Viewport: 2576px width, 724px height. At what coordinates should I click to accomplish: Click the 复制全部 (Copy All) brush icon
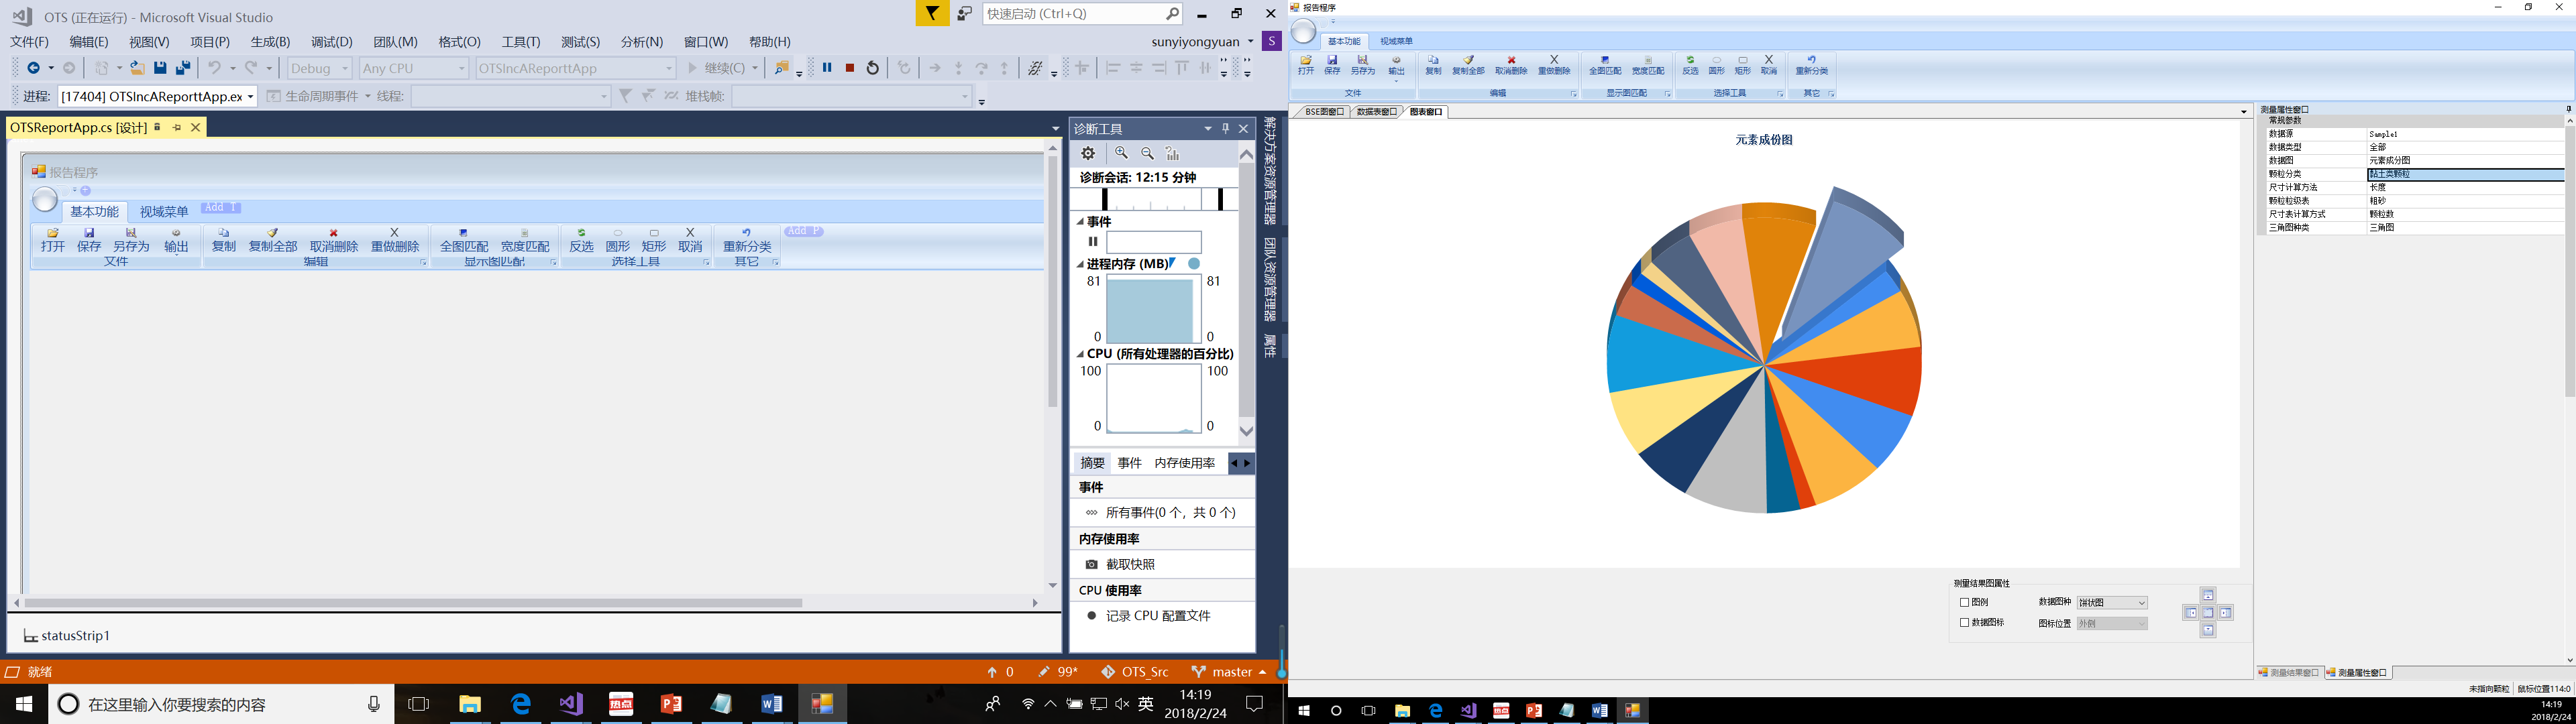pos(1468,61)
